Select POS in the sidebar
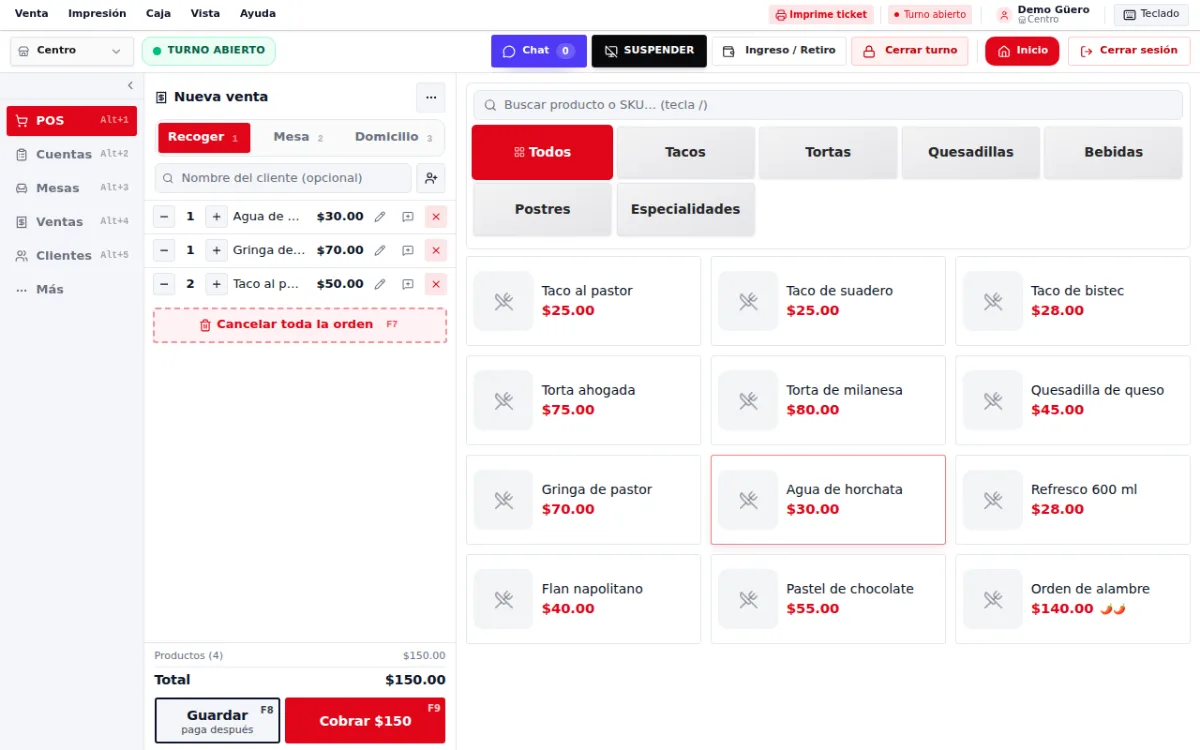 (72, 121)
